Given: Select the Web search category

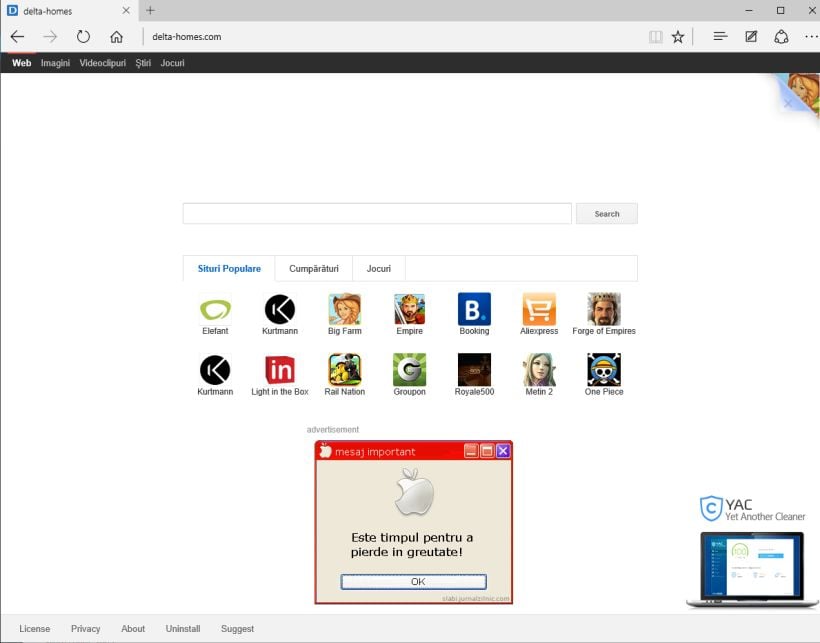Looking at the screenshot, I should tap(21, 63).
